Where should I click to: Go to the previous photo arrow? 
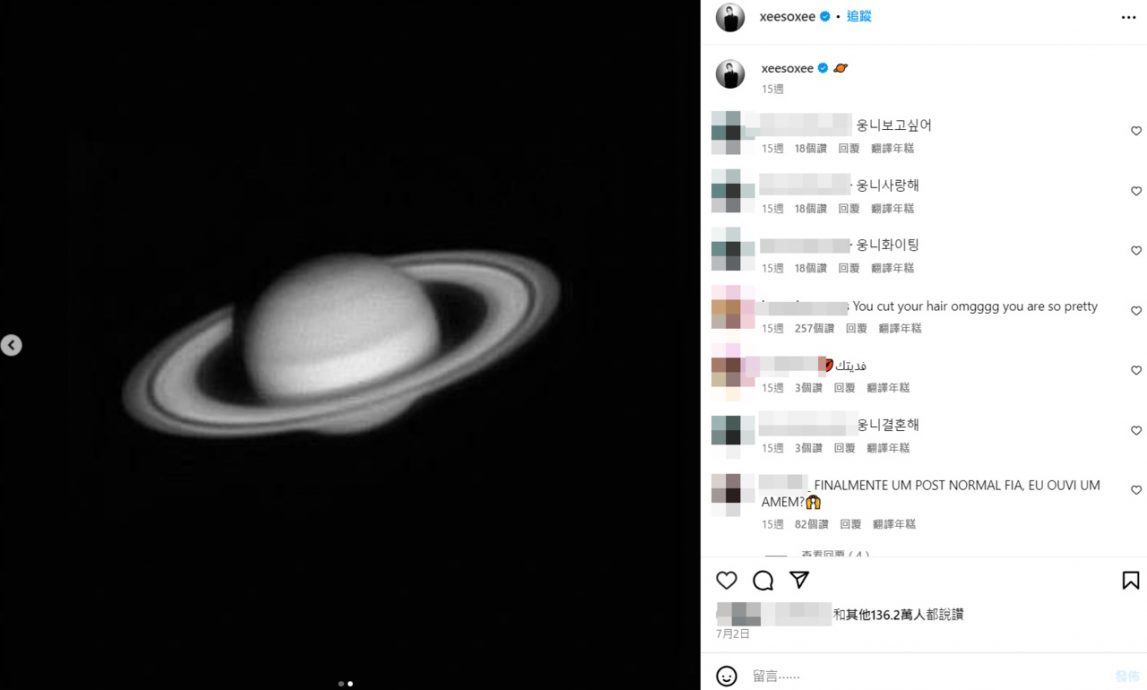(11, 345)
